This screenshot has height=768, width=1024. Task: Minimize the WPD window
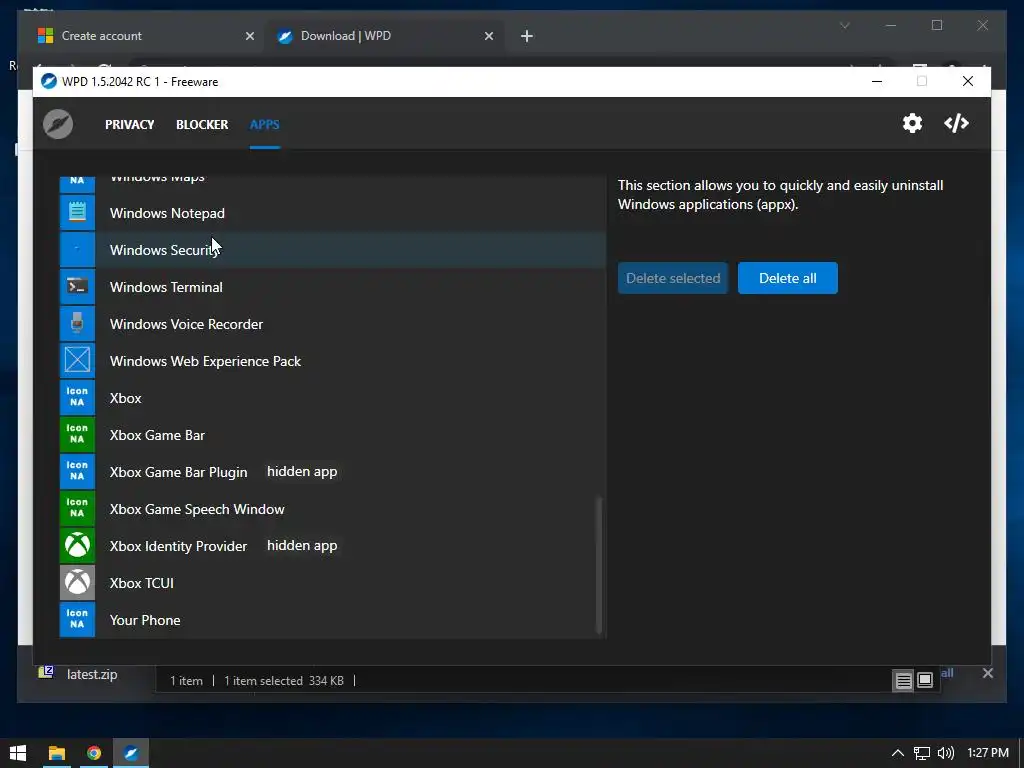(877, 82)
